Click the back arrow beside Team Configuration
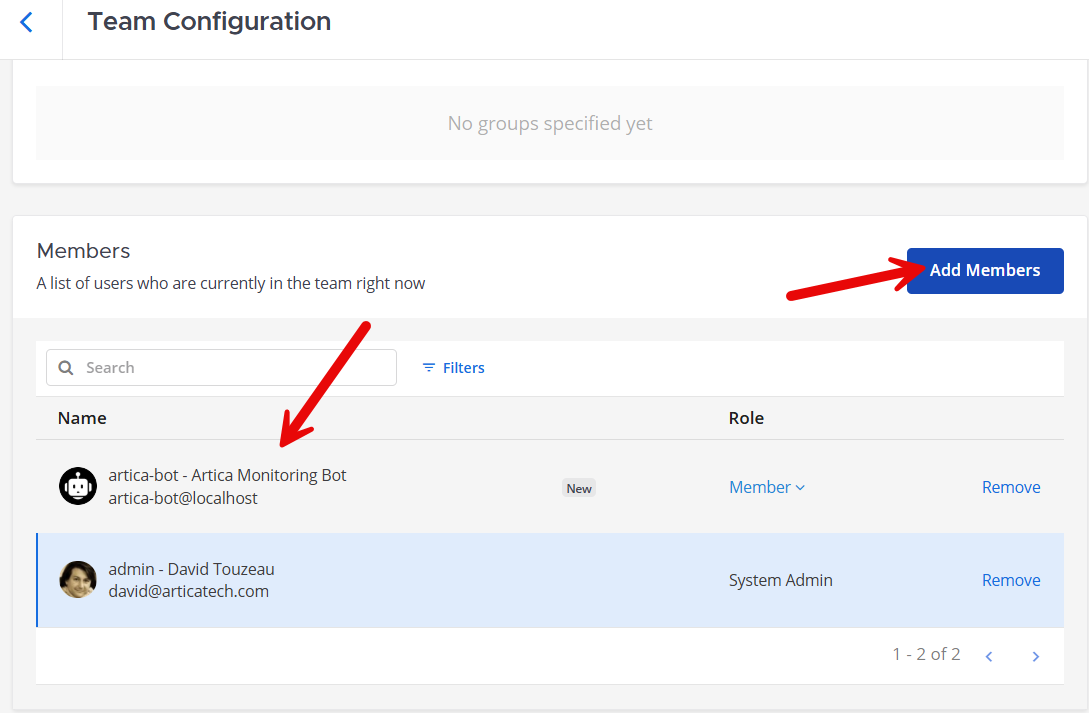The width and height of the screenshot is (1089, 713). 27,22
